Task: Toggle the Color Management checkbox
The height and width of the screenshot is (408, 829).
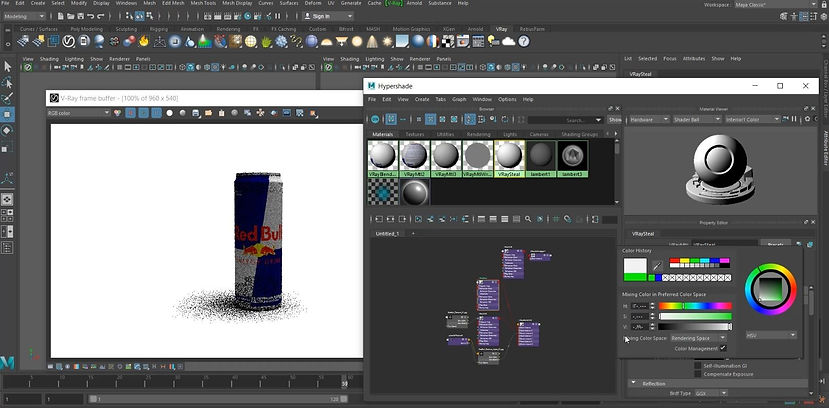Action: tap(723, 348)
